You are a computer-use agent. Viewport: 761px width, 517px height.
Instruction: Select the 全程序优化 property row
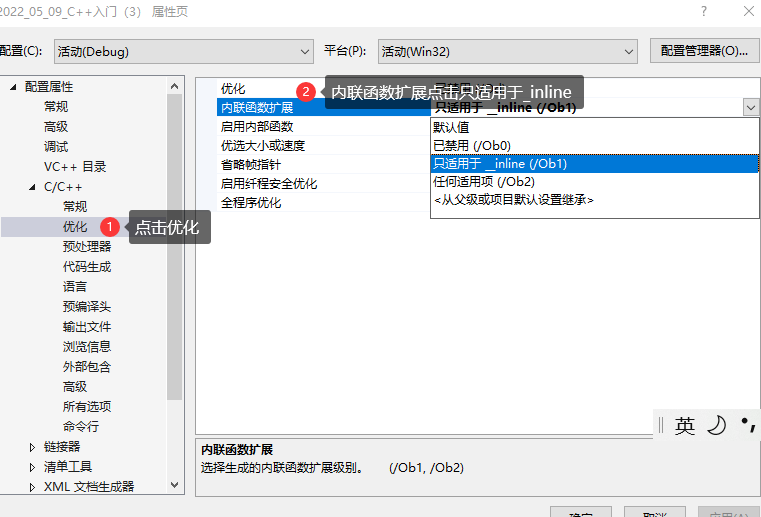pos(251,202)
